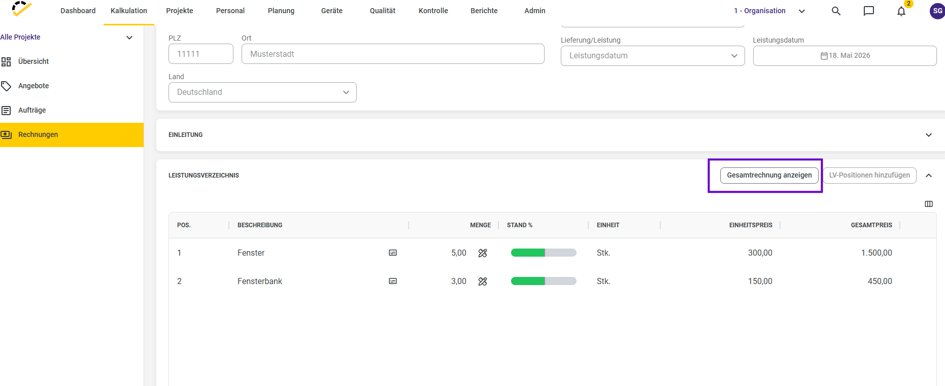
Task: Click the 300,00 unit price
Action: [760, 253]
